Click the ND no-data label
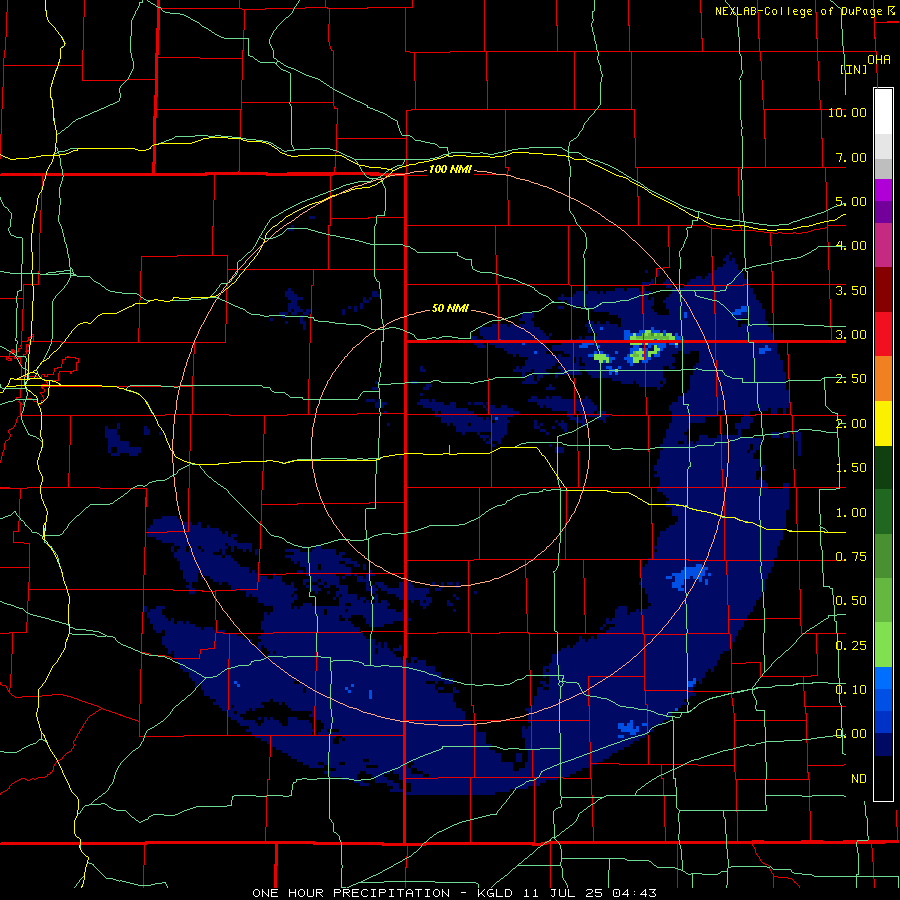 pyautogui.click(x=859, y=779)
